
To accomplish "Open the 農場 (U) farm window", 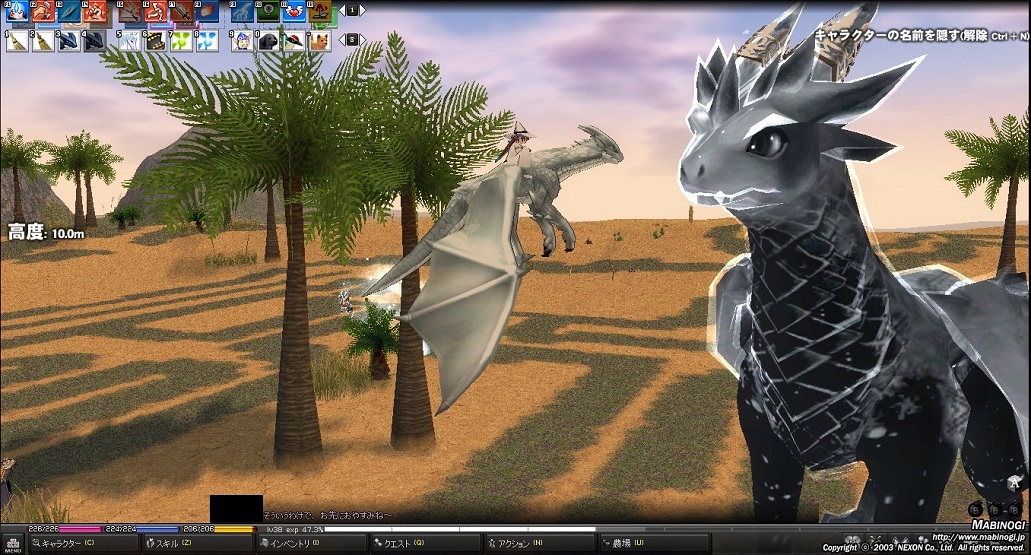I will pos(654,544).
